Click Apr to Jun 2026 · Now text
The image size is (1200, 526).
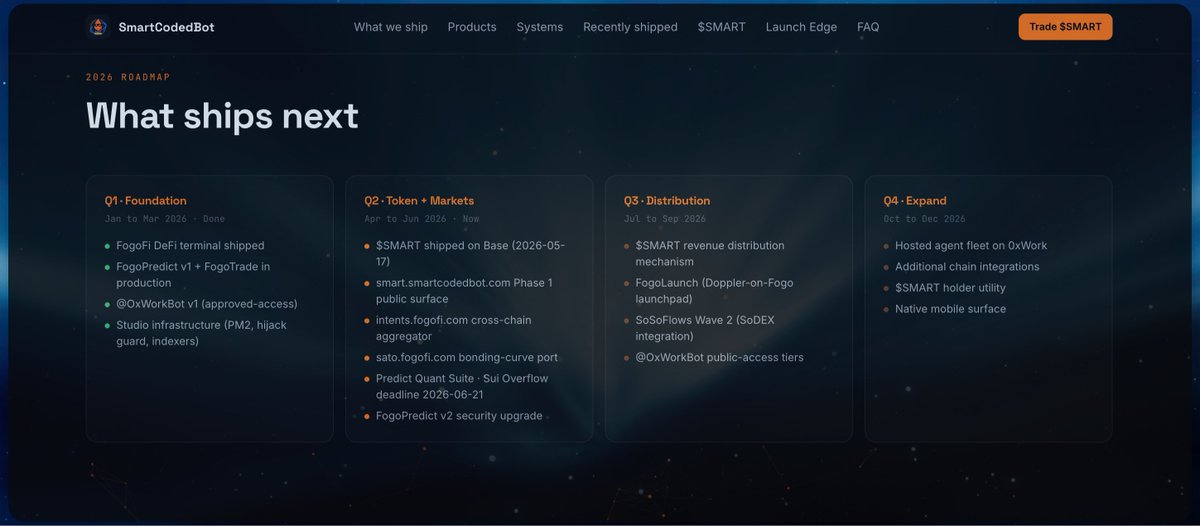pyautogui.click(x=422, y=219)
